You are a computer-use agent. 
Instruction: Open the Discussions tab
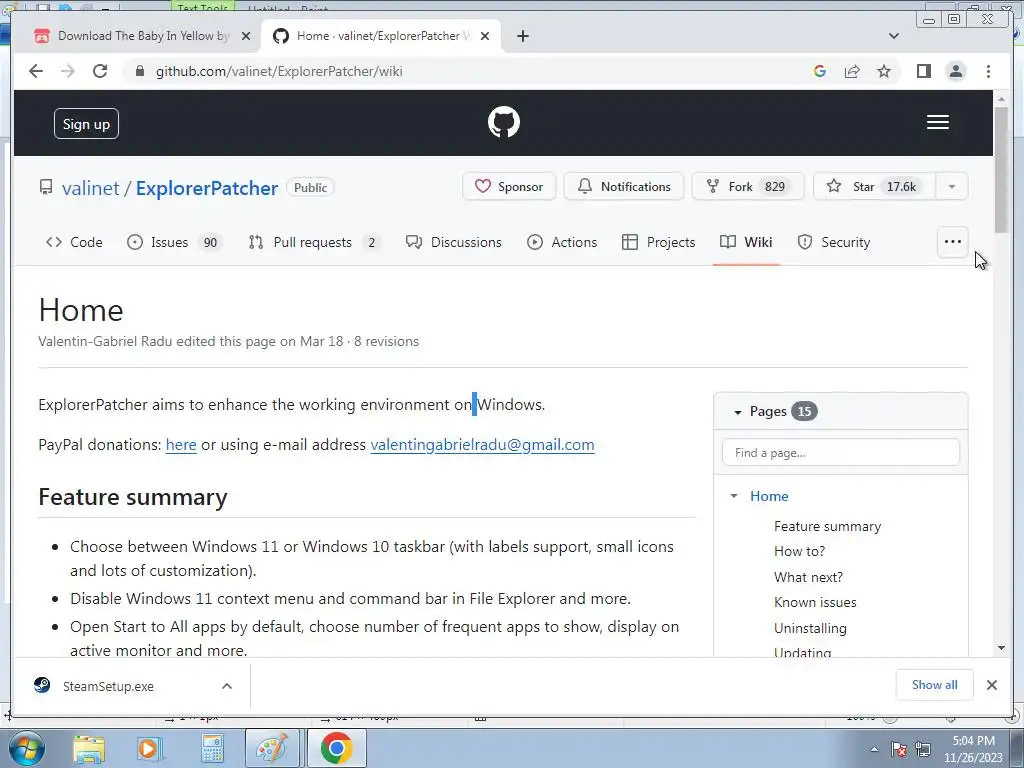tap(454, 242)
